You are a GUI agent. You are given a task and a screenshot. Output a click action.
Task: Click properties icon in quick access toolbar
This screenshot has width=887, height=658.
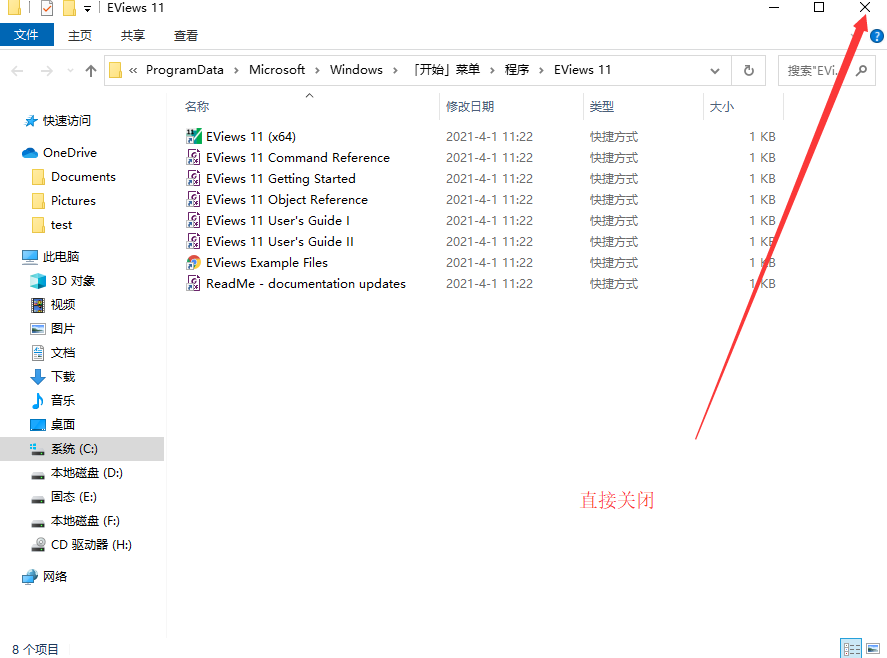coord(47,8)
